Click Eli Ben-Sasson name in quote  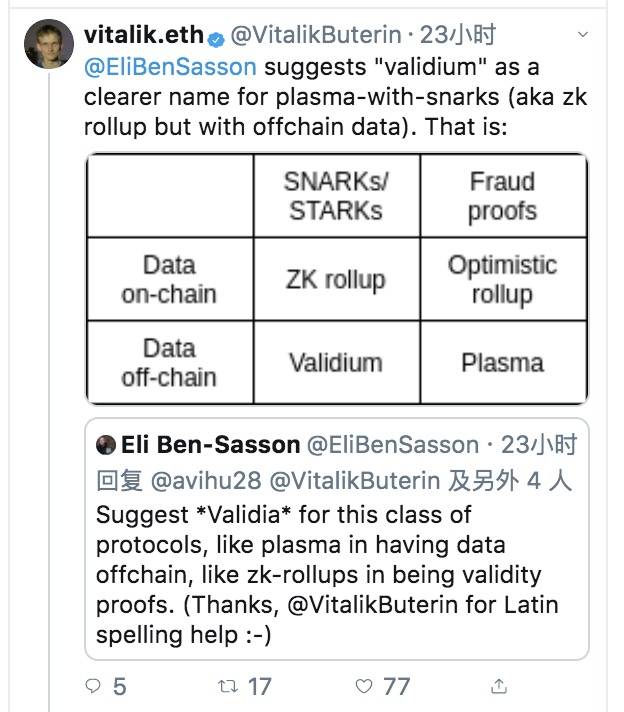[210, 445]
